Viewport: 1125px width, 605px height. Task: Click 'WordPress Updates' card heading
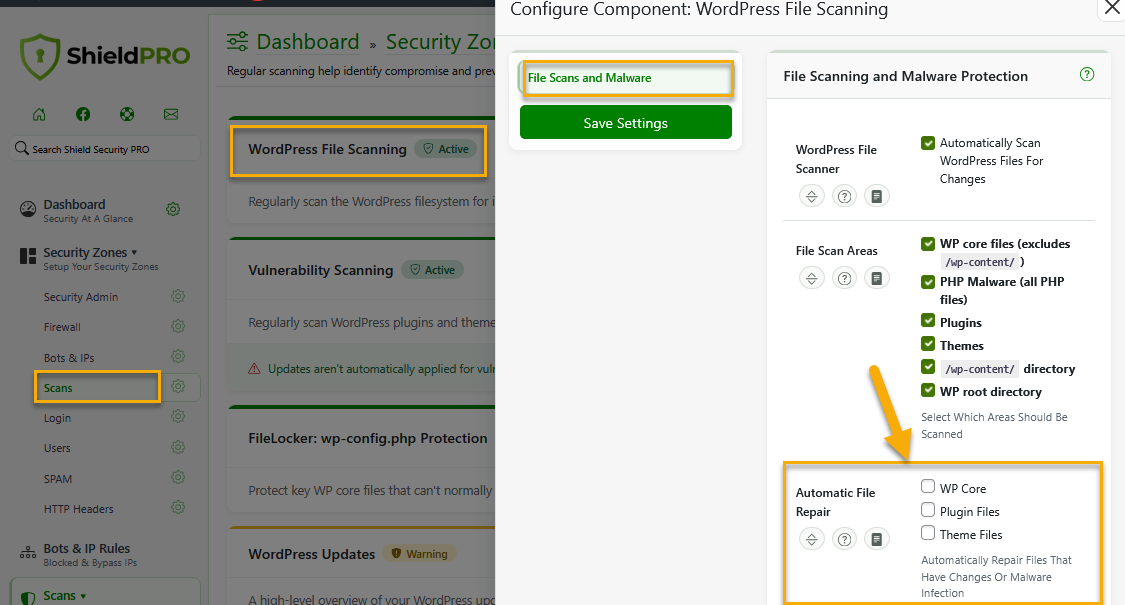[x=311, y=554]
